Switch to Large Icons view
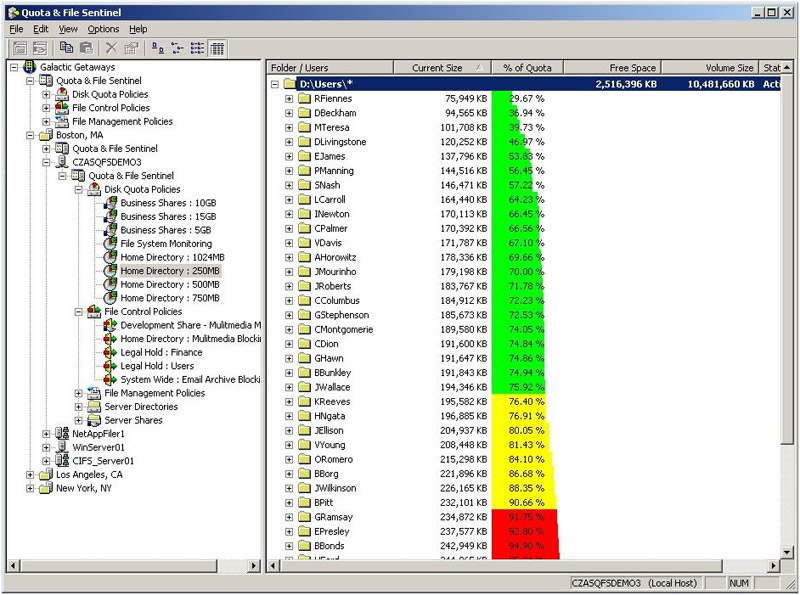The height and width of the screenshot is (595, 800). click(x=157, y=48)
